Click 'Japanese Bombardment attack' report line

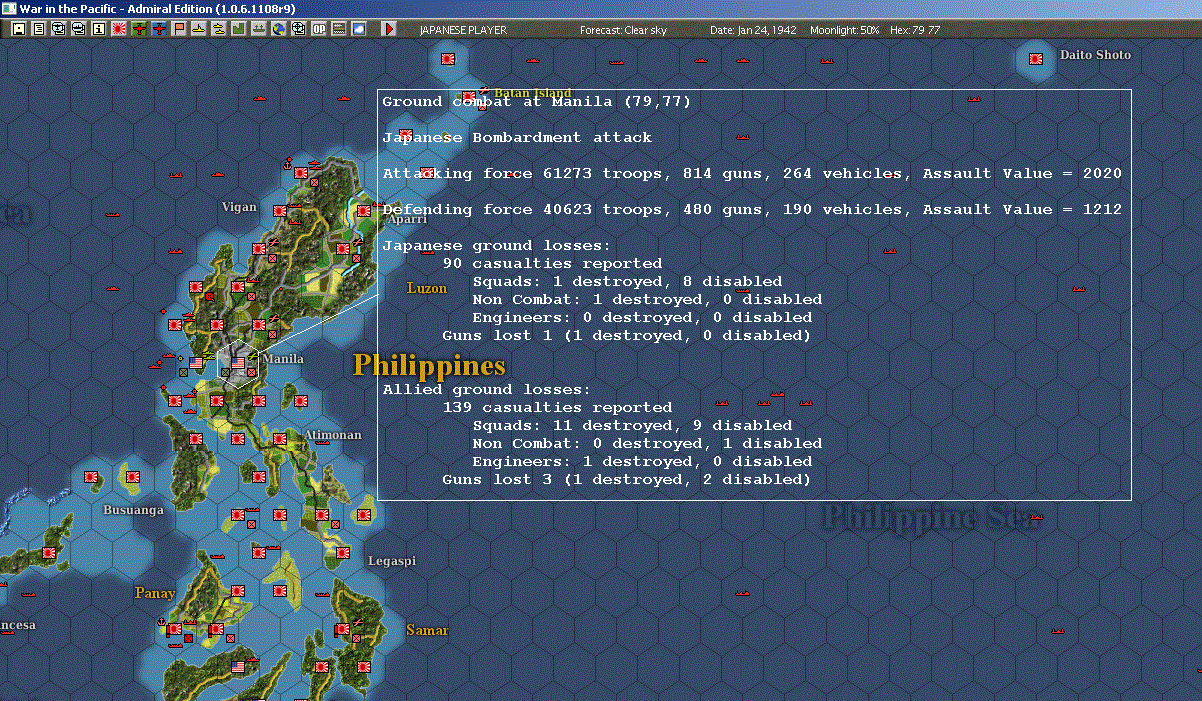coord(517,137)
